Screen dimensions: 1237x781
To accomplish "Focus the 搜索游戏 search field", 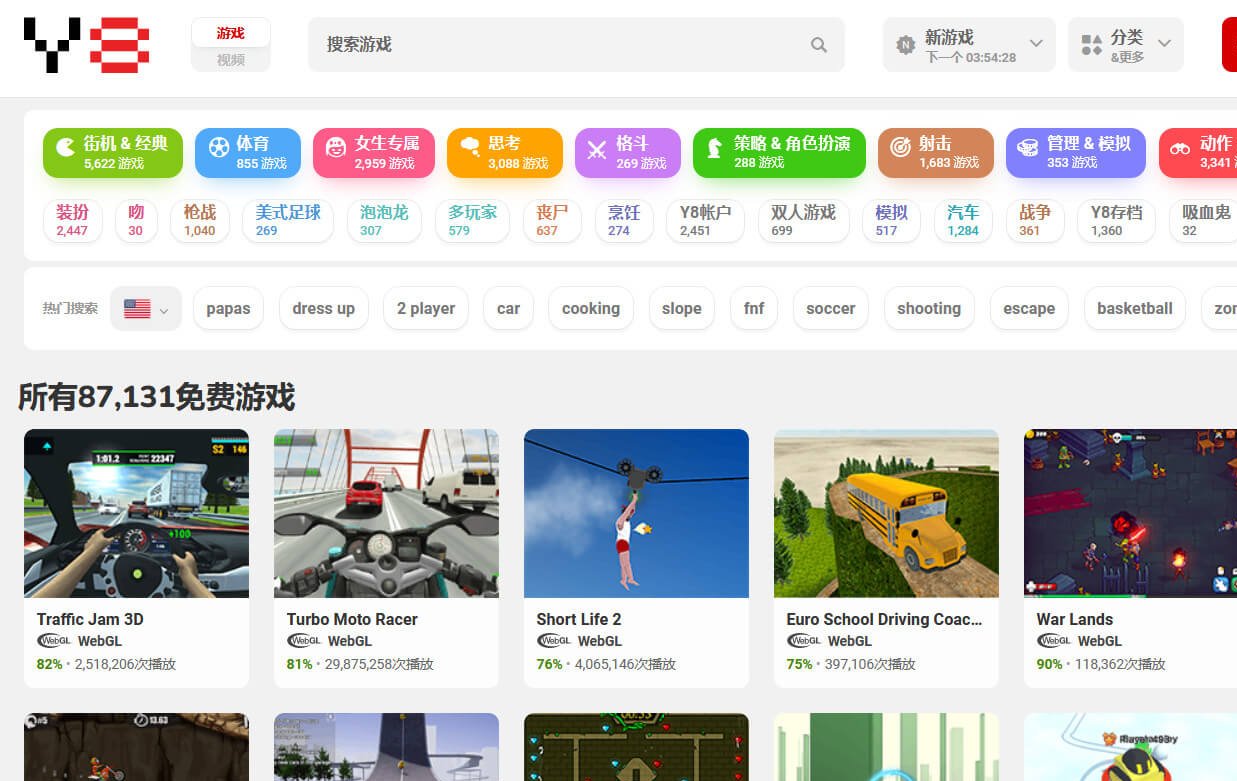I will 576,45.
